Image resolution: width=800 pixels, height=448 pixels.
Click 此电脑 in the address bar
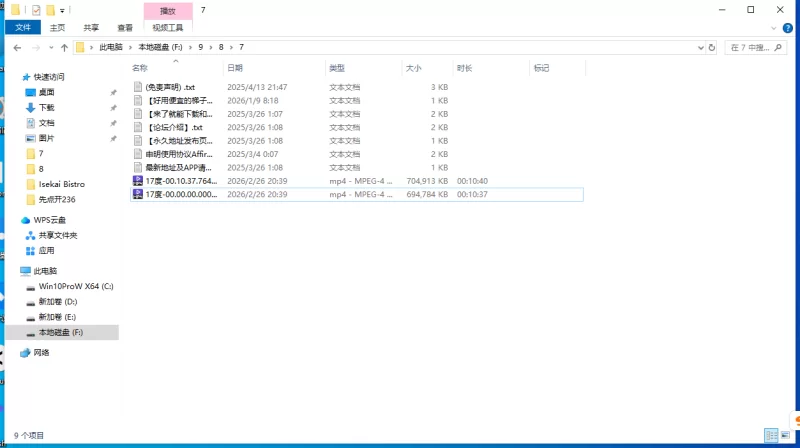tap(111, 47)
